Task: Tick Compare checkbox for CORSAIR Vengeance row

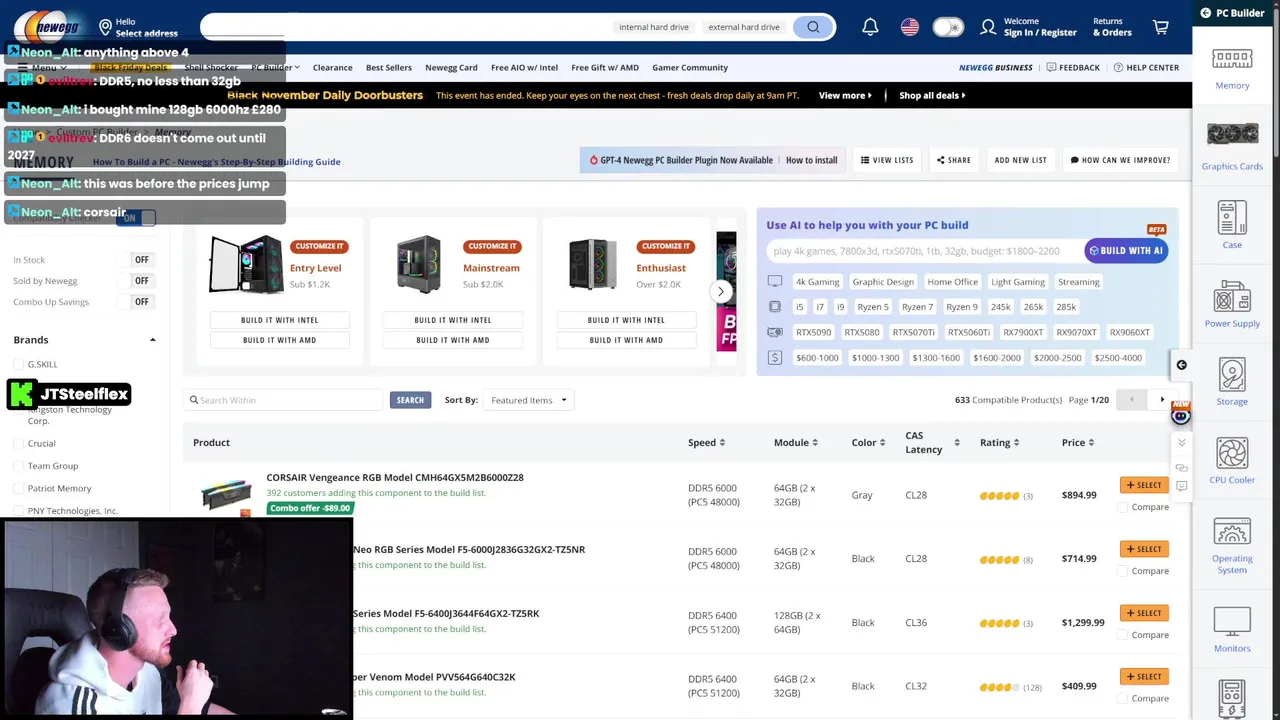Action: (1122, 507)
